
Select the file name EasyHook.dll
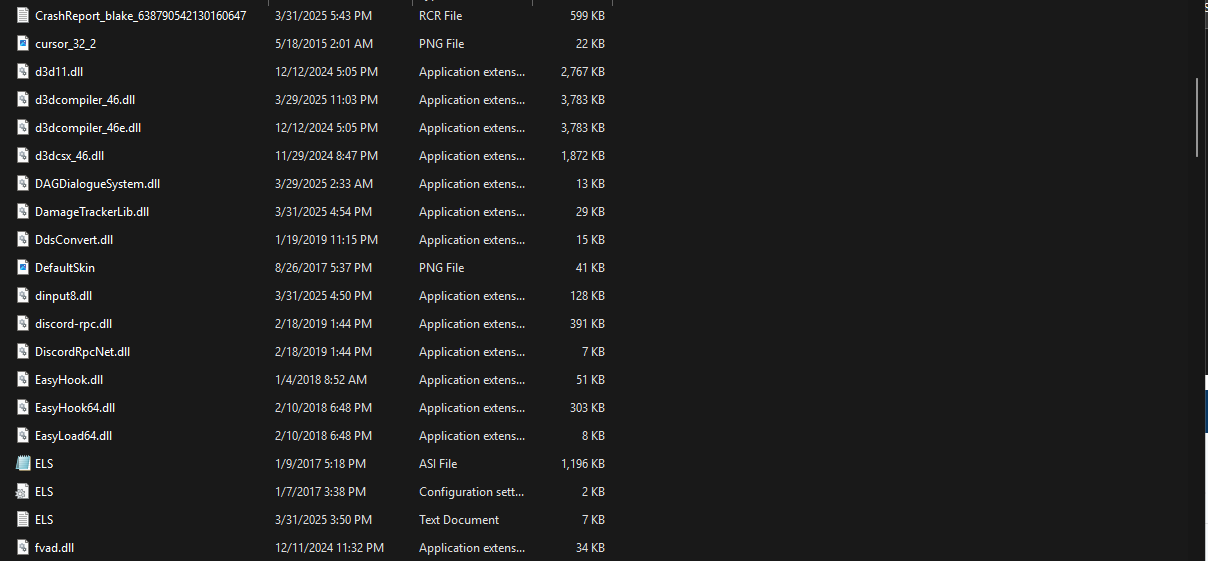(x=69, y=380)
